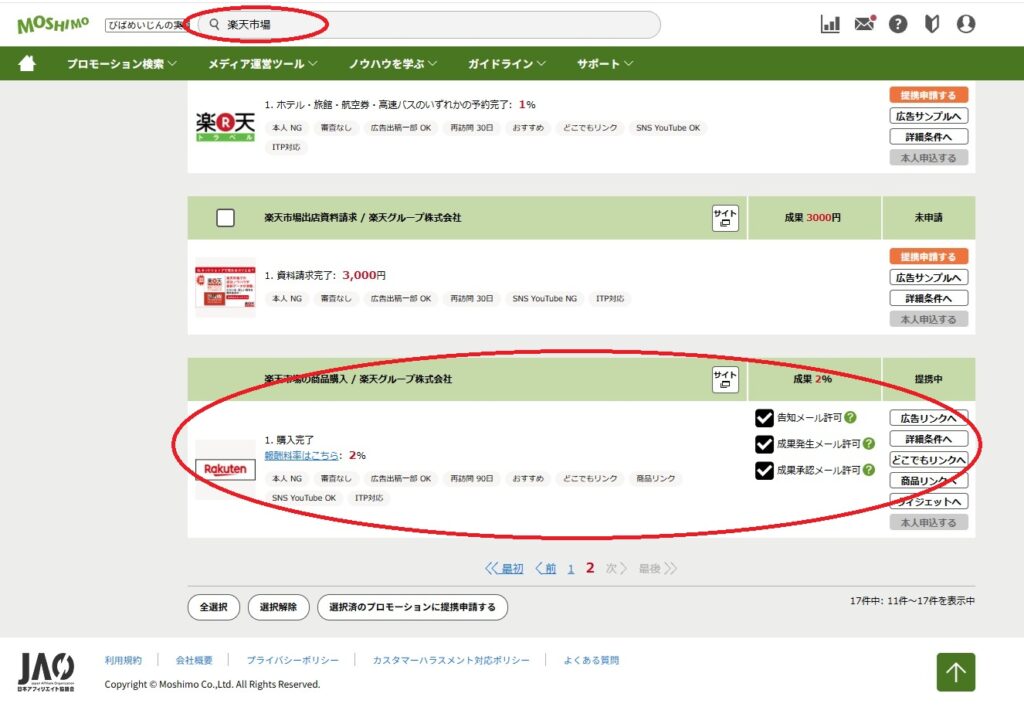The width and height of the screenshot is (1024, 707).
Task: Click the 17件中: 11件～17件を表示中 text
Action: pos(912,601)
